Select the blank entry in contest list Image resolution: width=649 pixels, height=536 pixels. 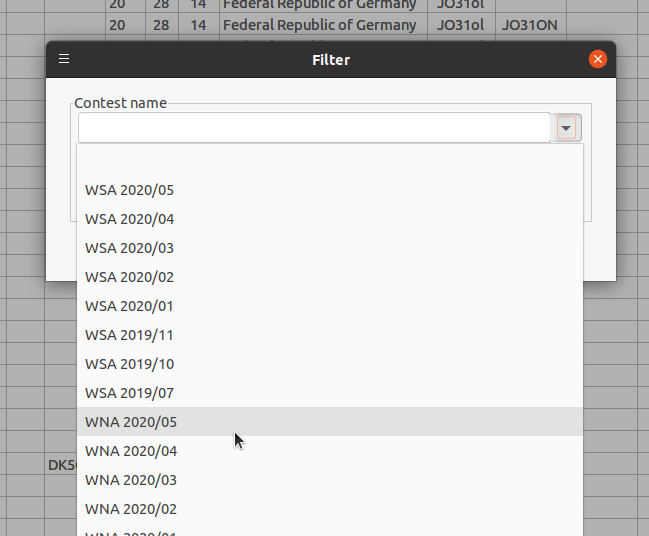tap(330, 161)
